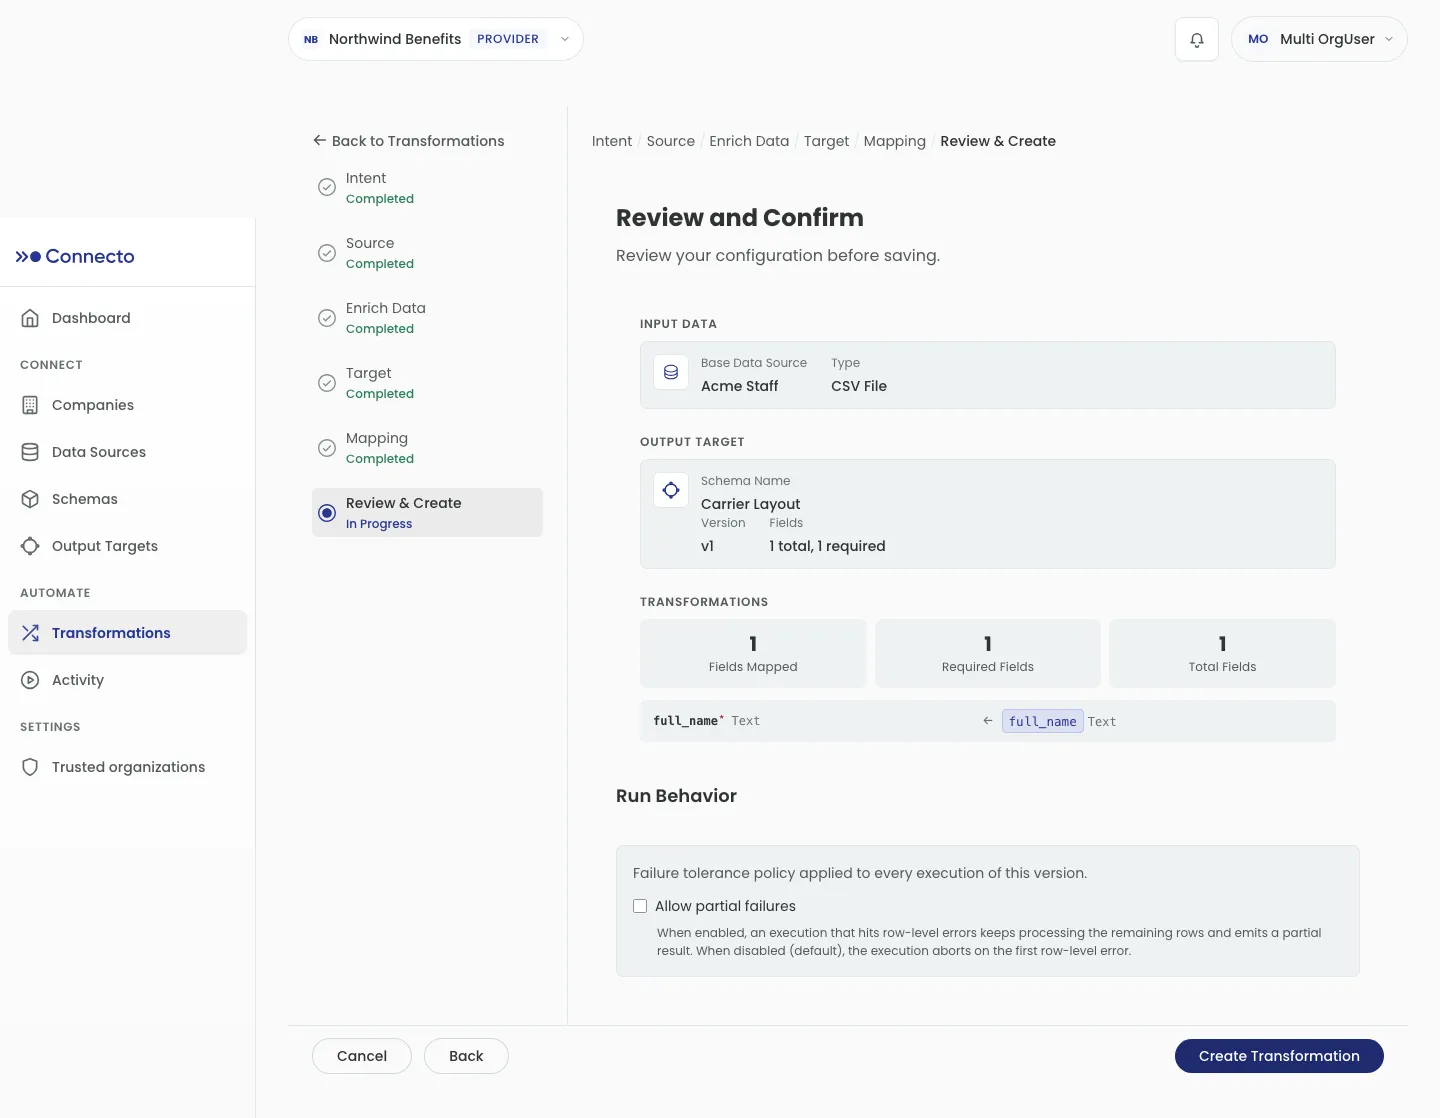1440x1118 pixels.
Task: Click the Connecto logo
Action: tap(75, 256)
